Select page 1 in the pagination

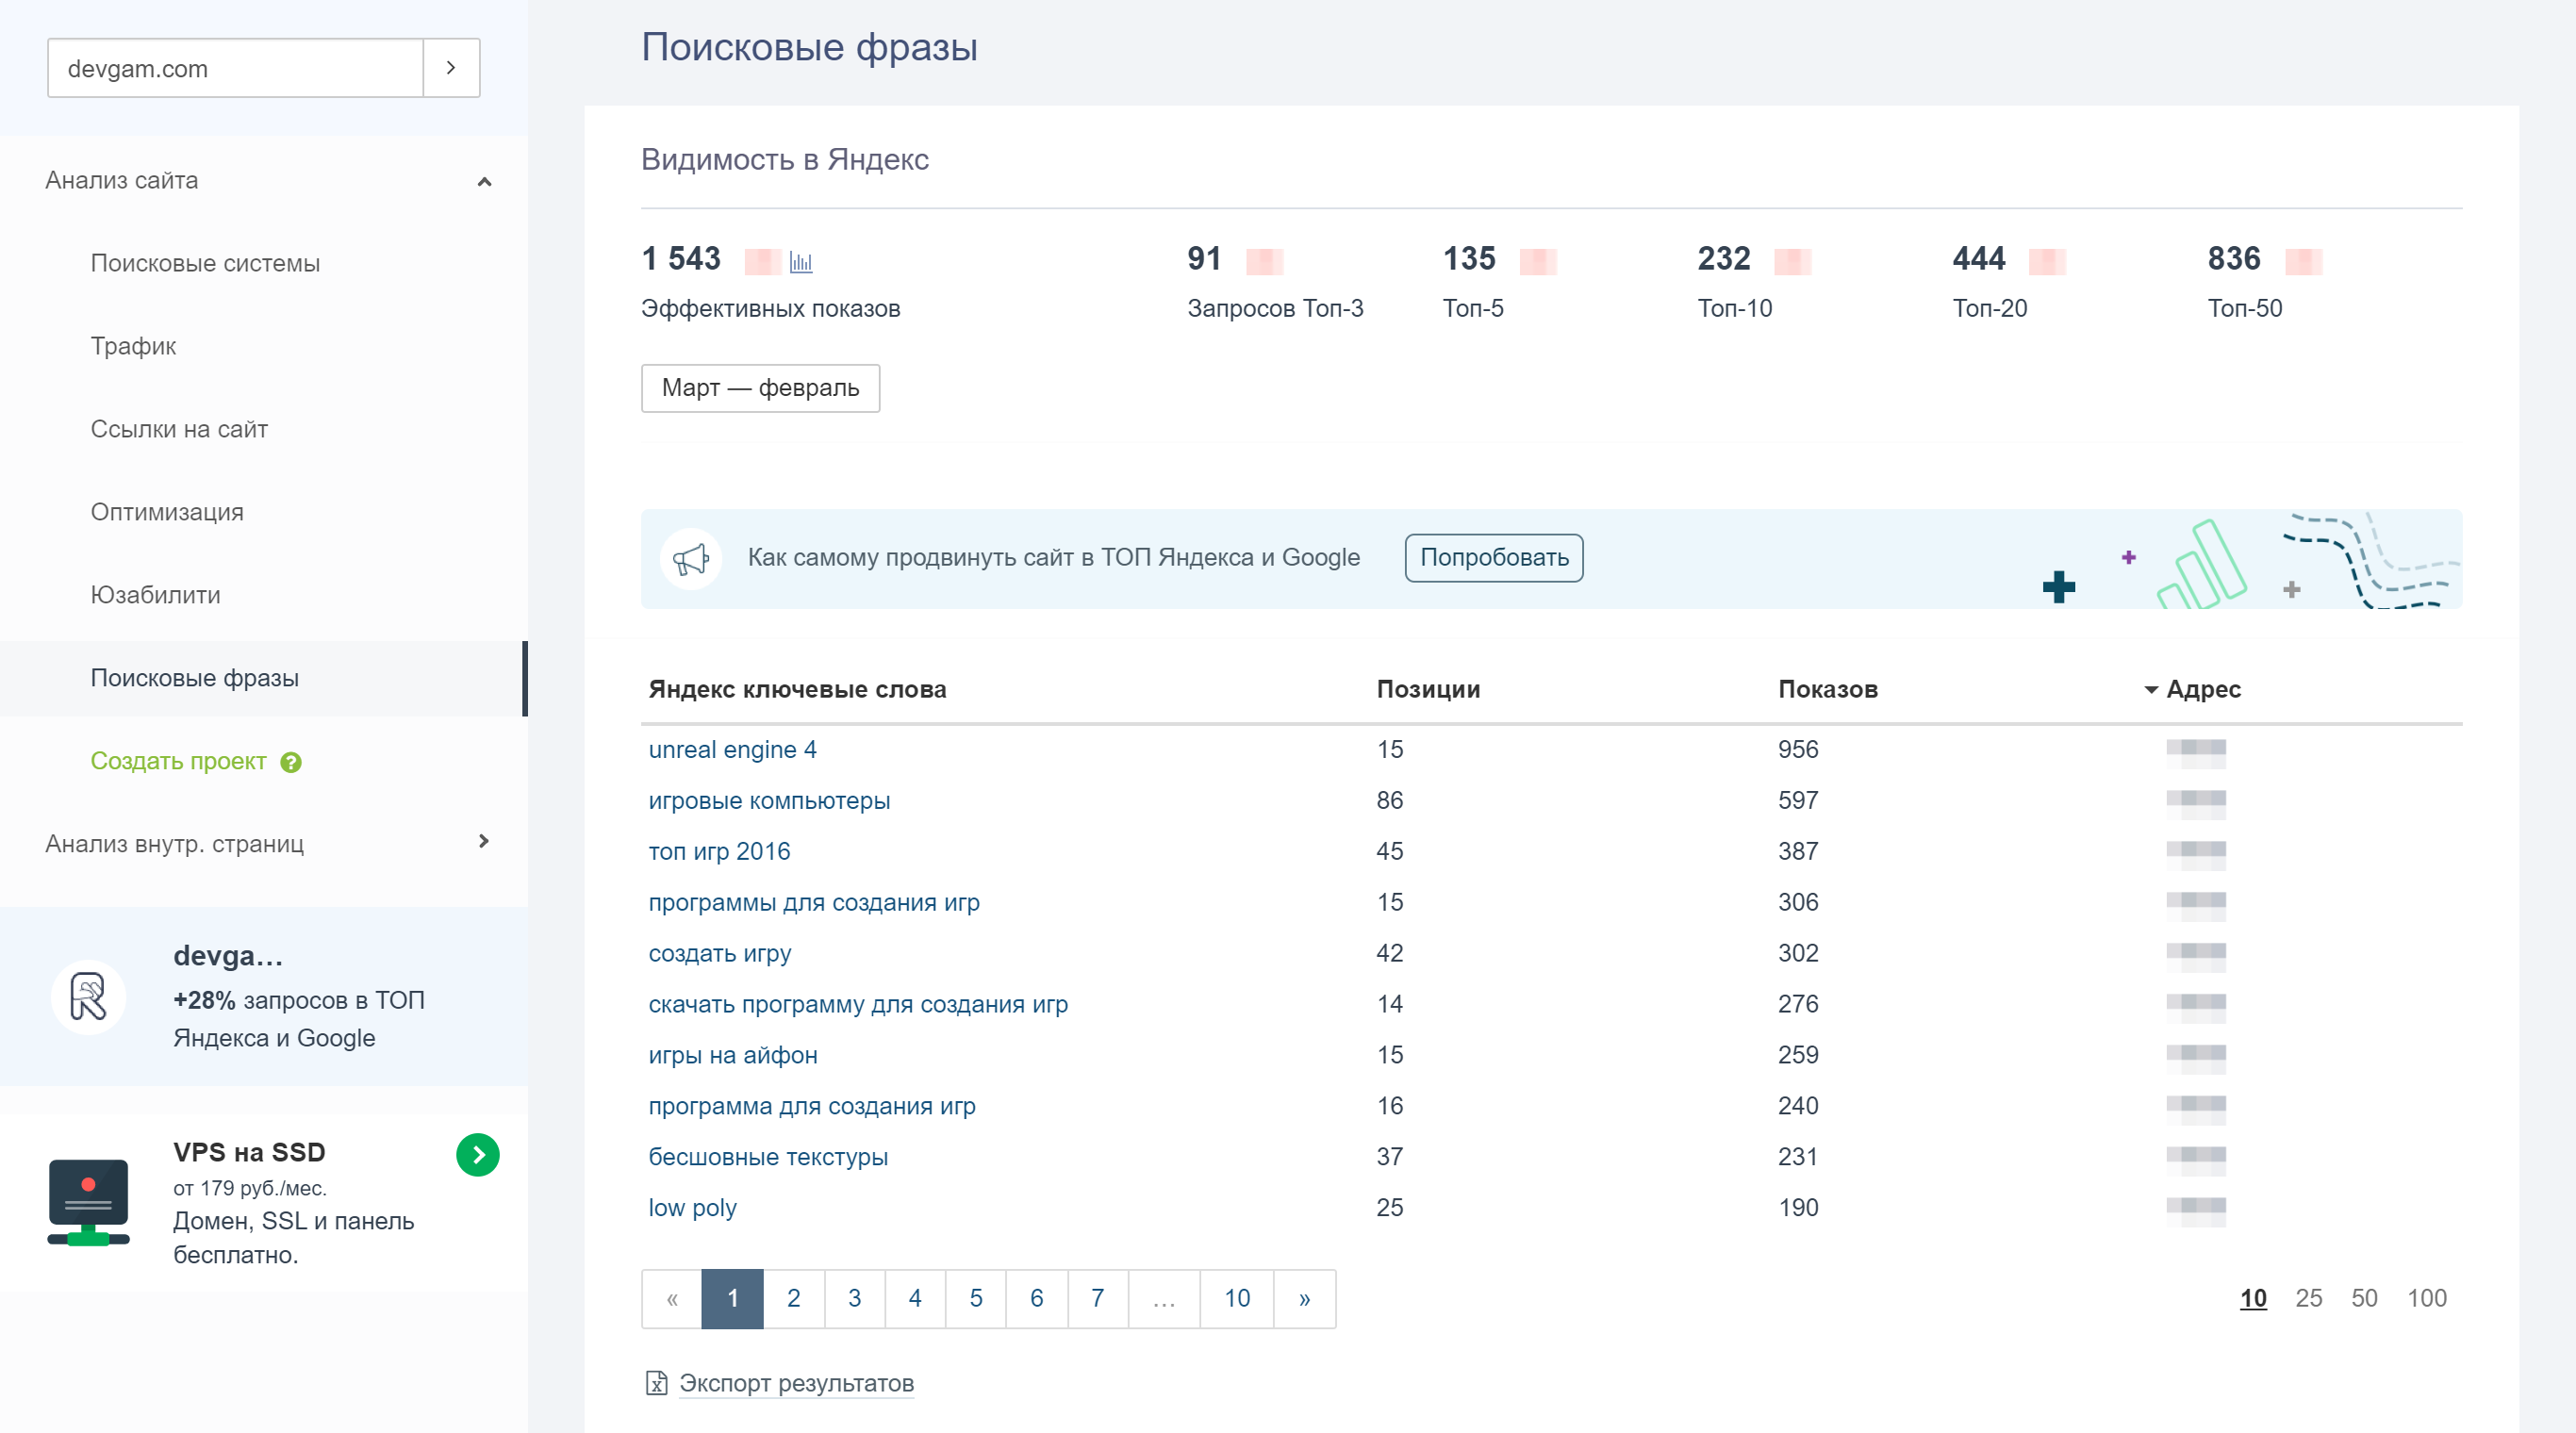point(733,1299)
